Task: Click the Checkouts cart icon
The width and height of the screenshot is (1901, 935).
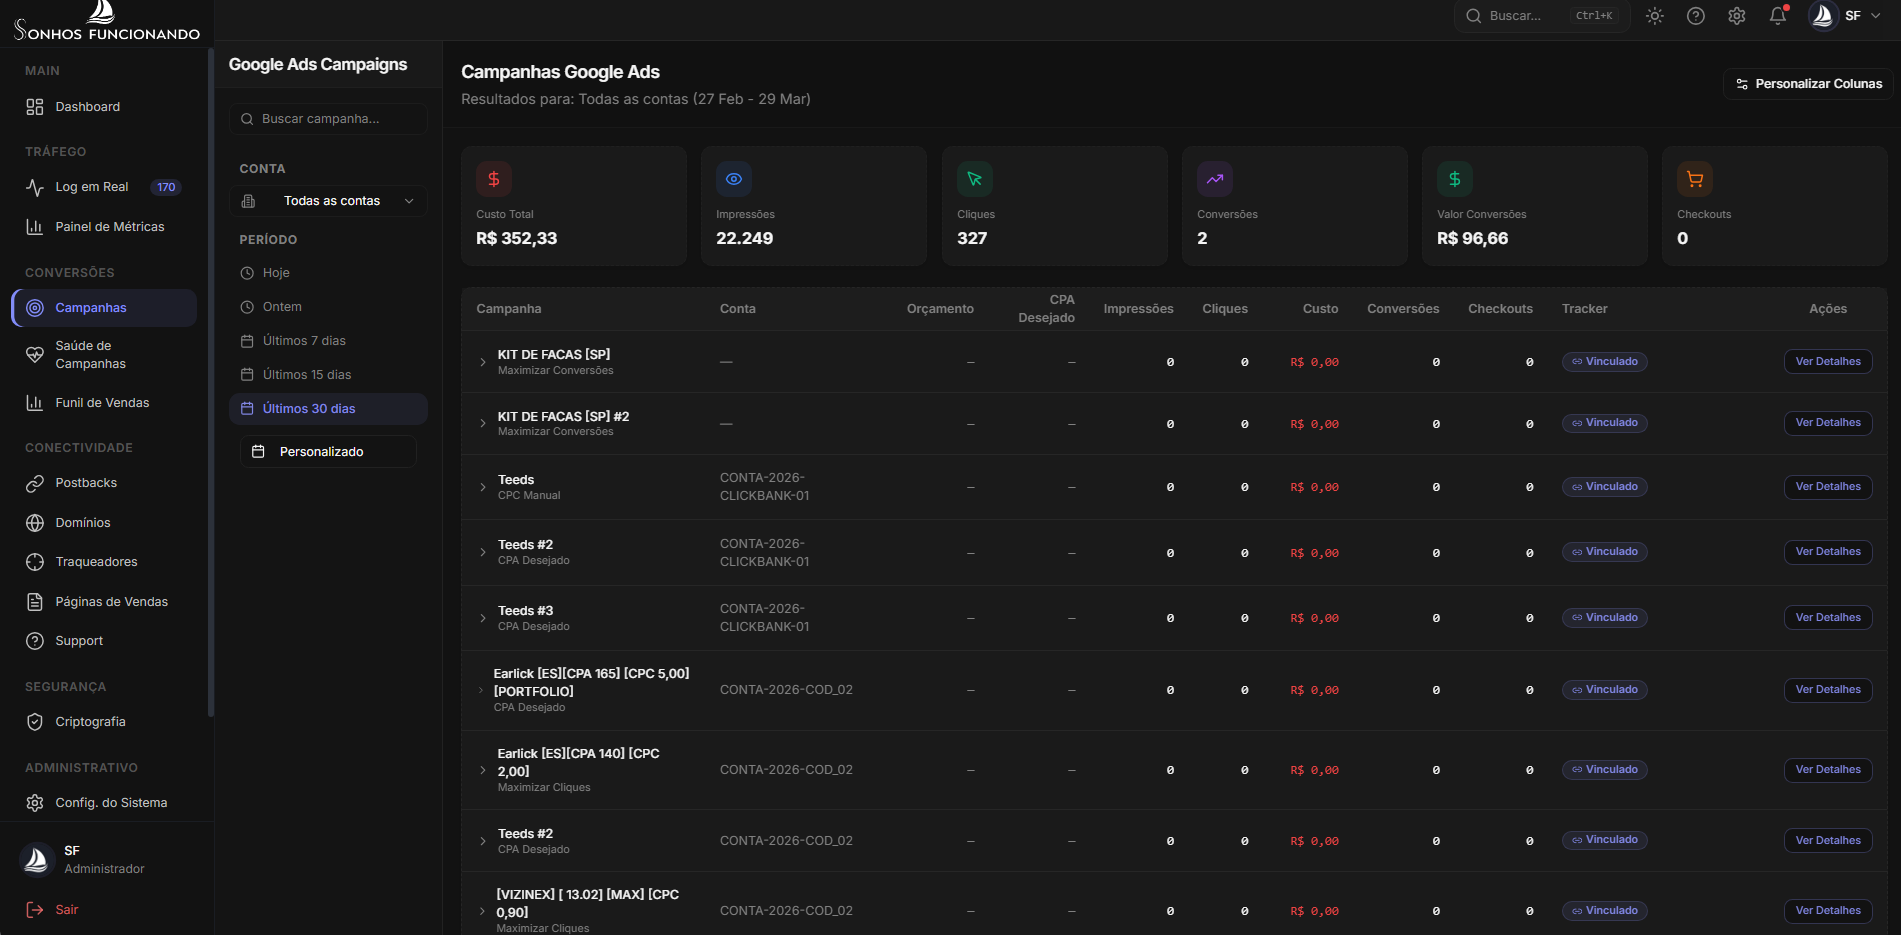Action: pos(1695,179)
